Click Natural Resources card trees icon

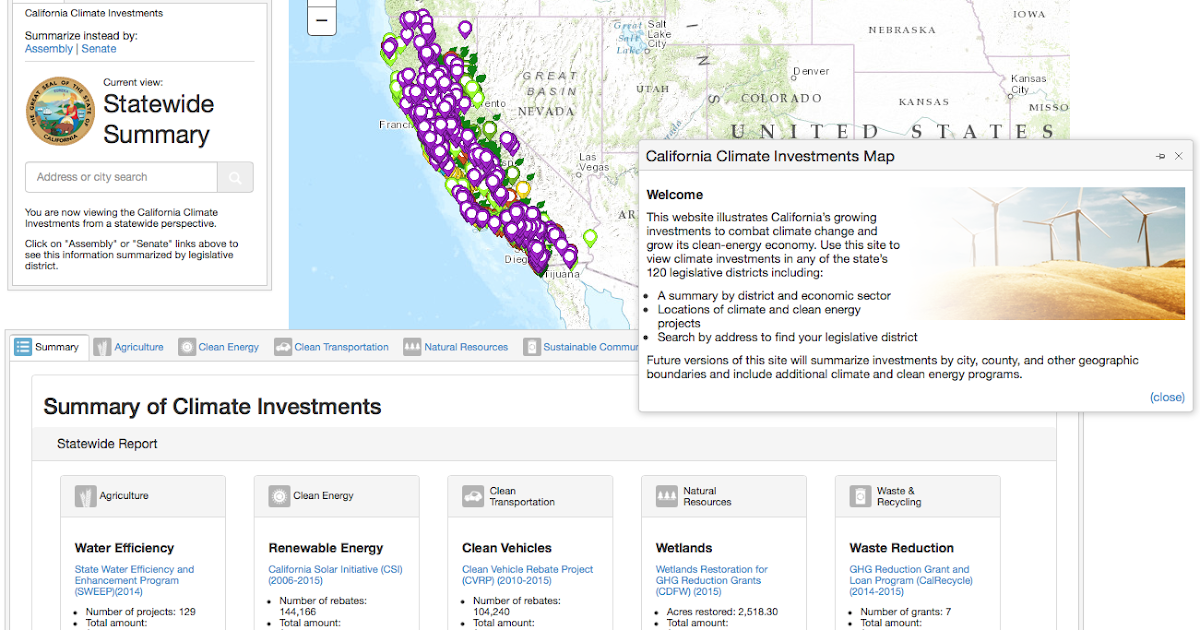(x=667, y=496)
